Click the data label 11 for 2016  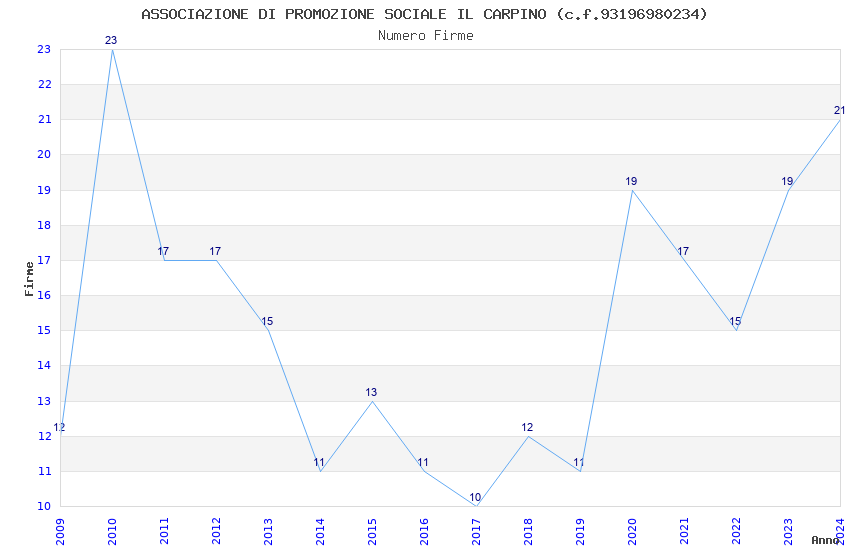click(x=423, y=463)
